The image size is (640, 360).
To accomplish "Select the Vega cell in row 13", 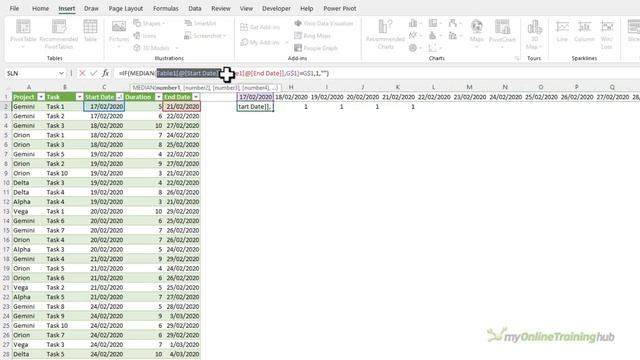I will 29,211.
